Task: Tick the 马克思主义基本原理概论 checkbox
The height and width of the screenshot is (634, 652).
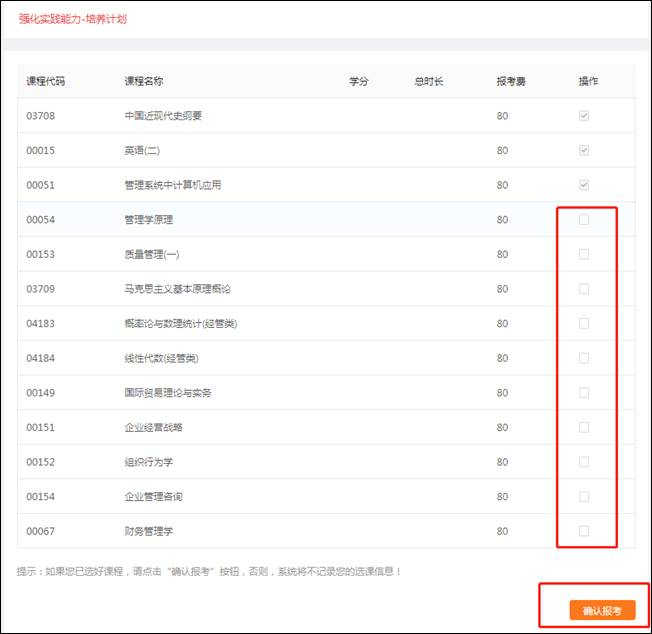Action: (x=584, y=289)
